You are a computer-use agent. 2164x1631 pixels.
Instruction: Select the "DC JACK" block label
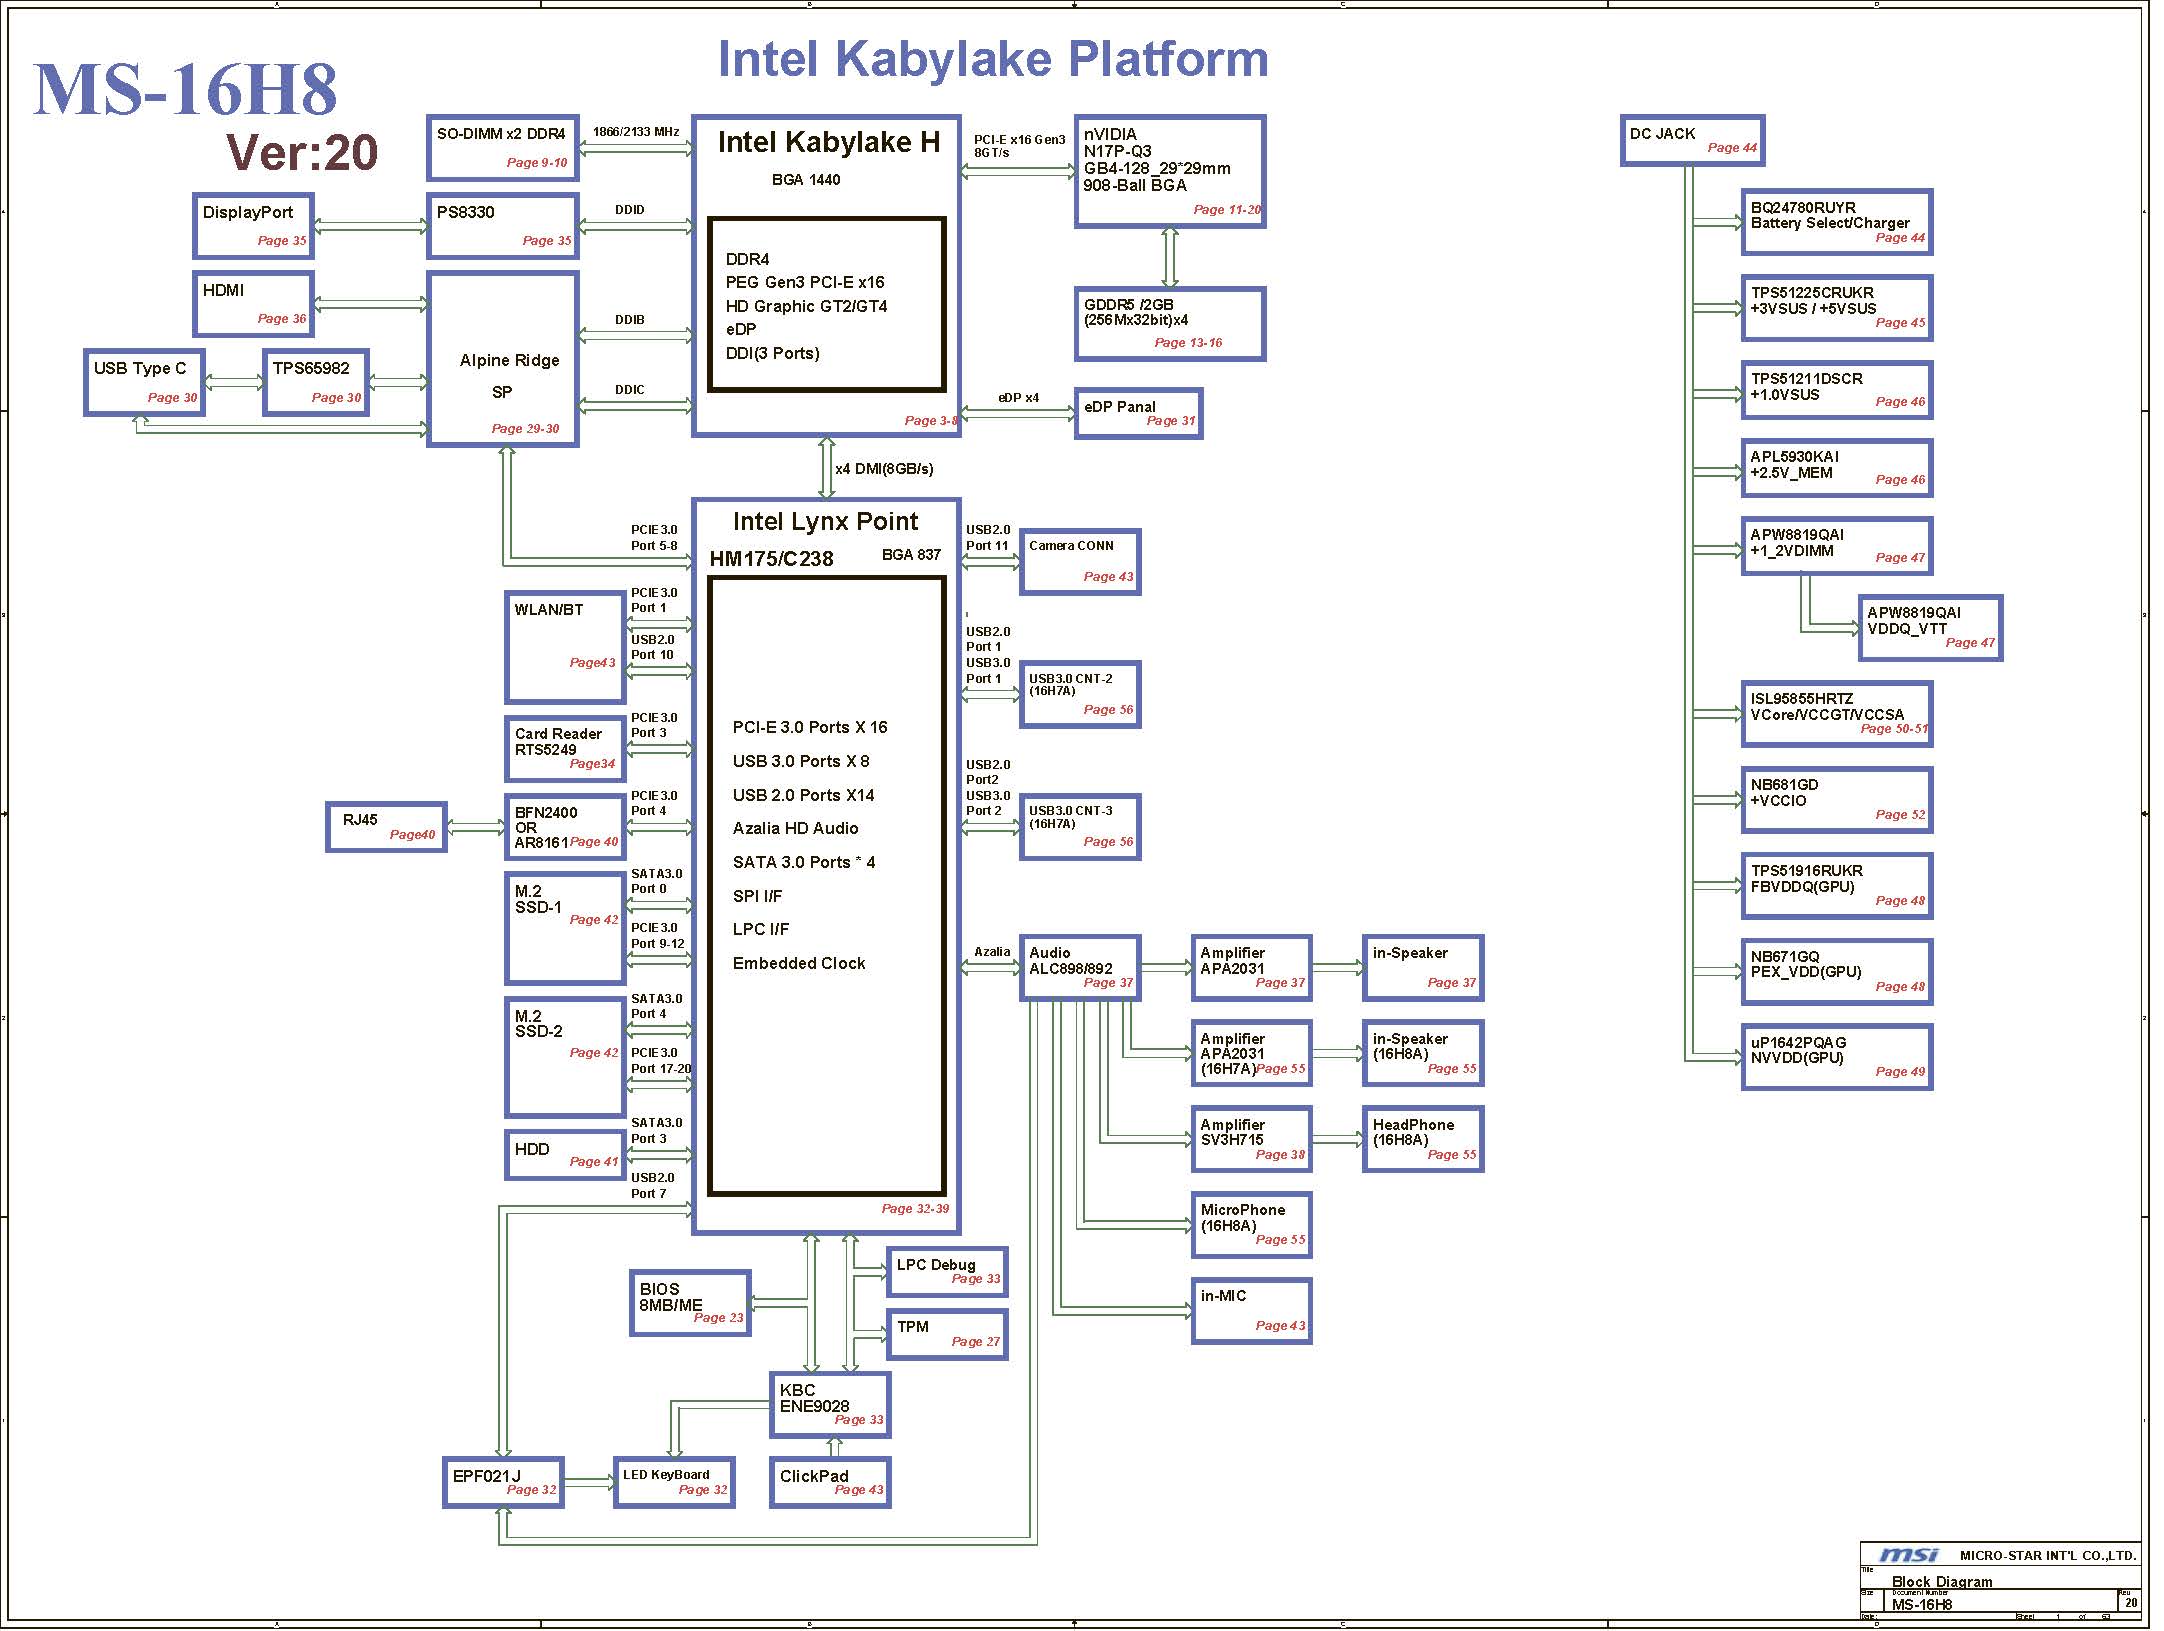click(1662, 134)
